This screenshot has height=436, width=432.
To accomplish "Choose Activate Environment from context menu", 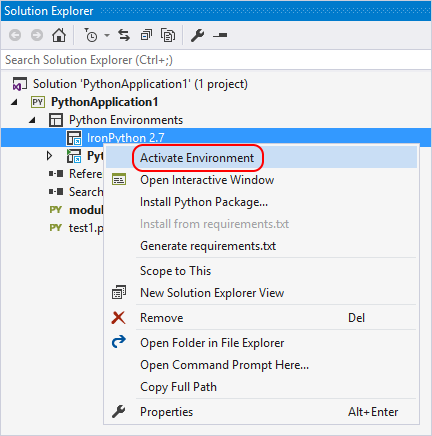I will [261, 158].
